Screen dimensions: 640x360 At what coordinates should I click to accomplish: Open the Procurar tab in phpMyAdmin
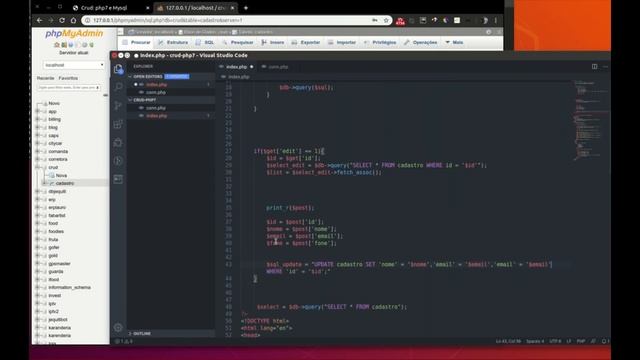tap(137, 42)
